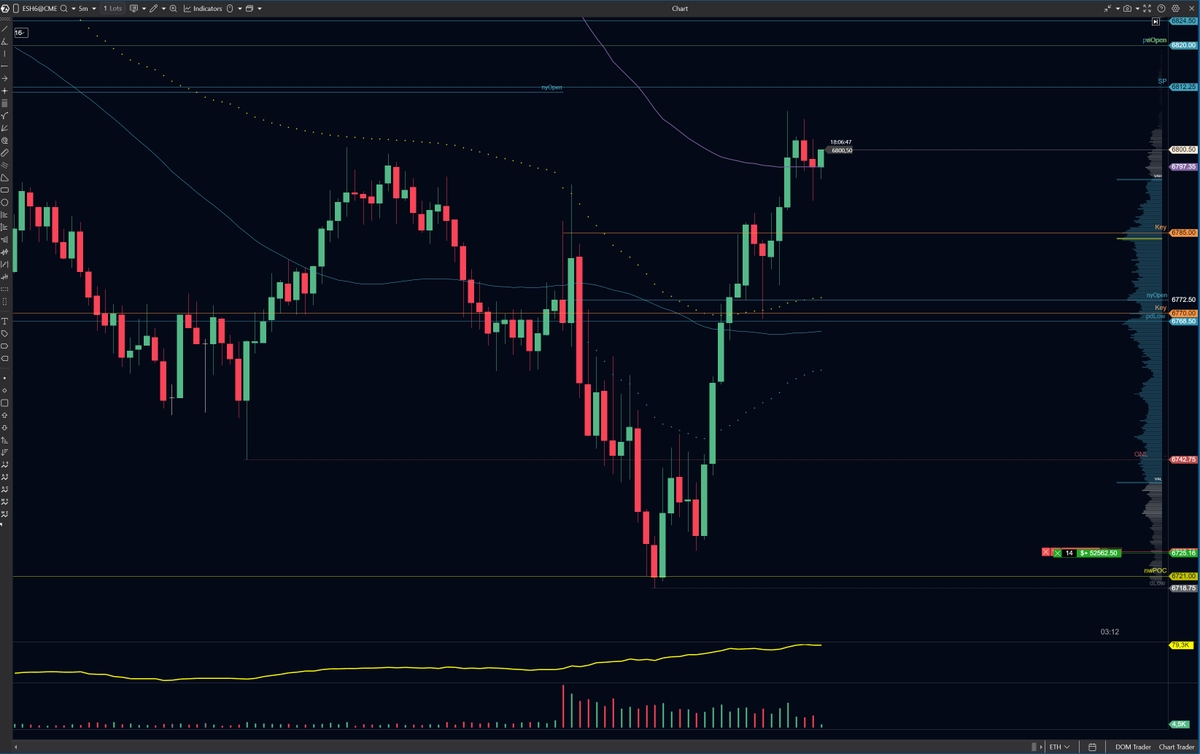This screenshot has height=754, width=1200.
Task: Click the window layout icon in toolbar
Action: coord(249,8)
